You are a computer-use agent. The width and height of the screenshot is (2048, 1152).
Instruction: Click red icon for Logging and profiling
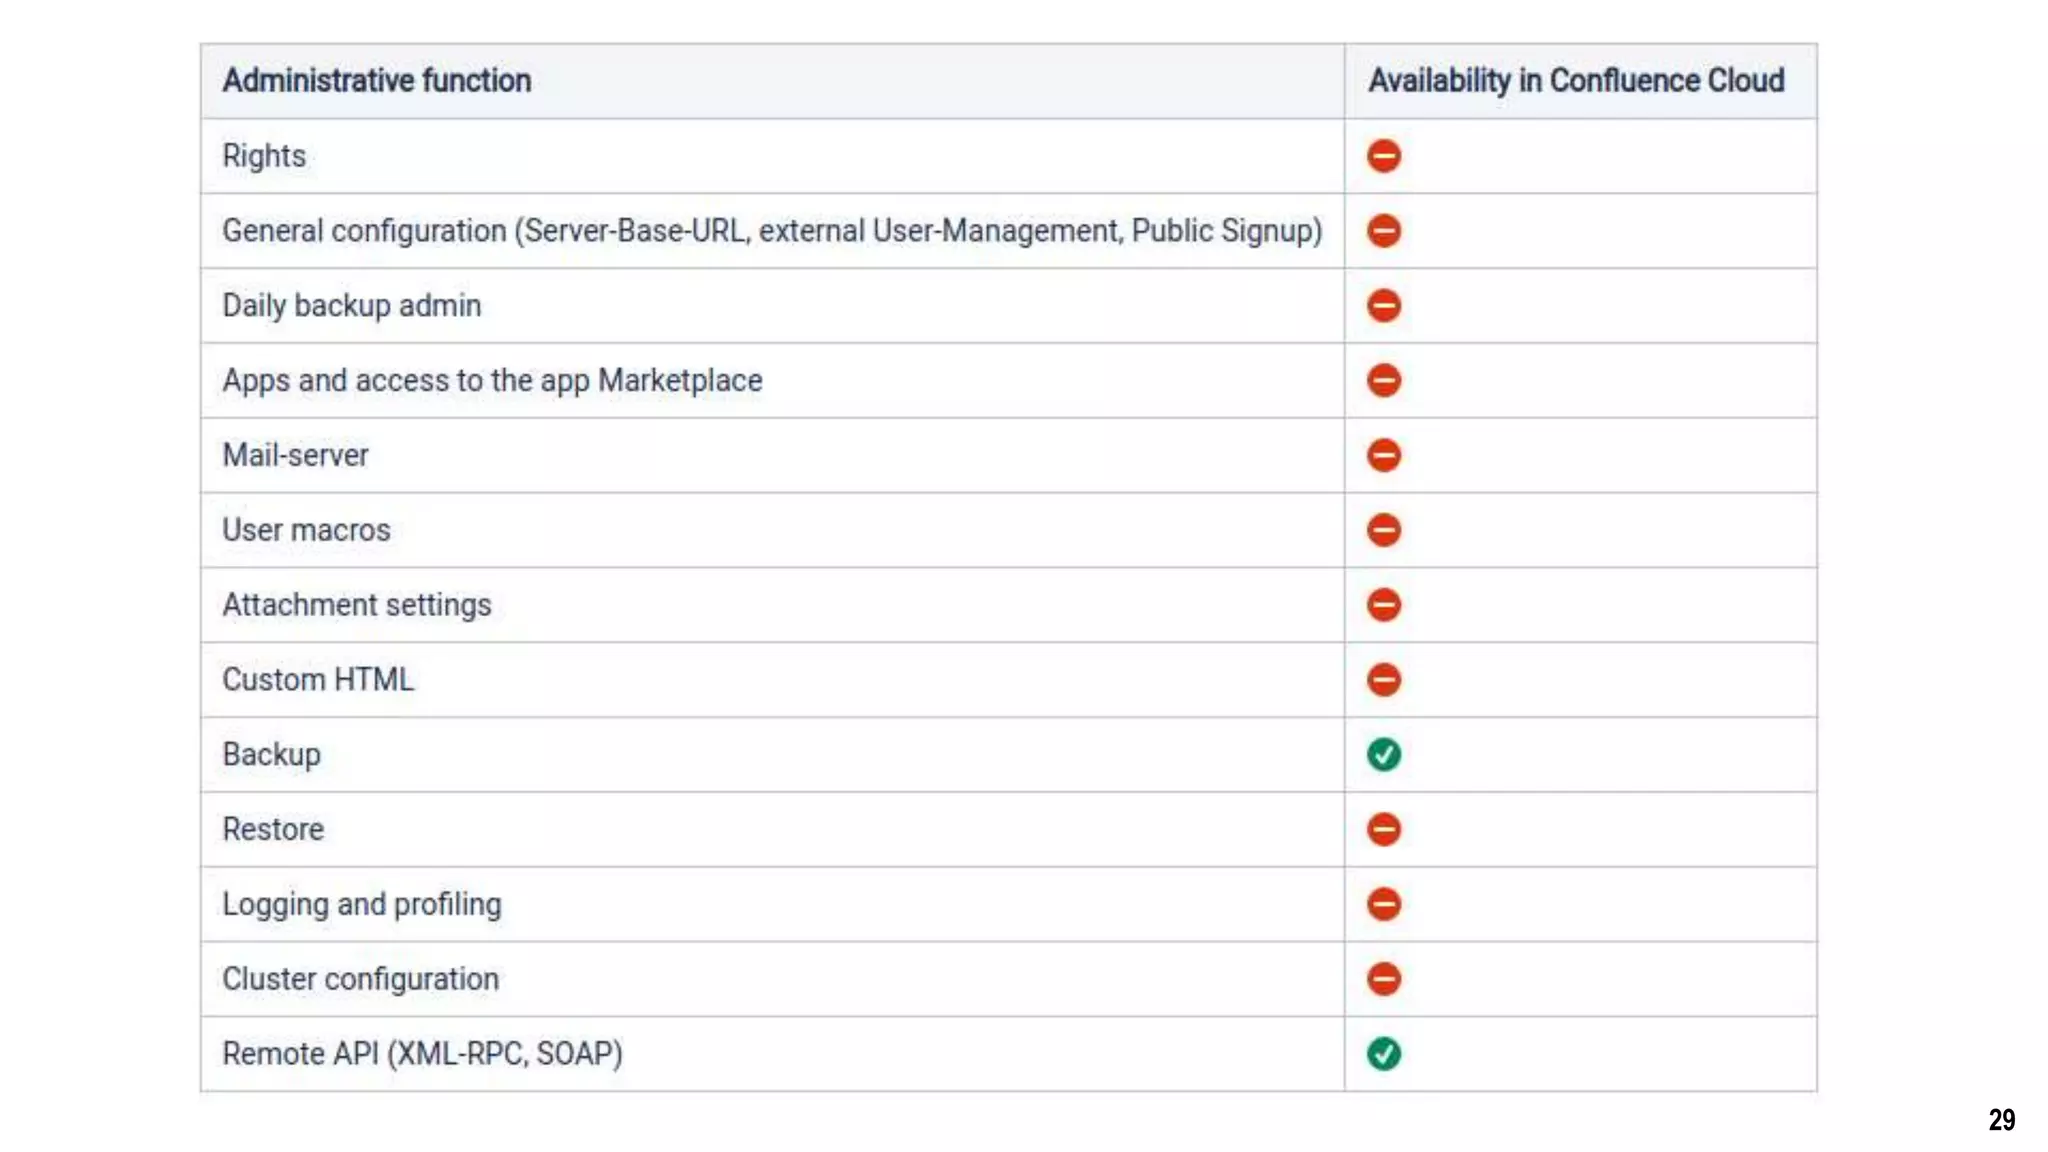pos(1383,904)
